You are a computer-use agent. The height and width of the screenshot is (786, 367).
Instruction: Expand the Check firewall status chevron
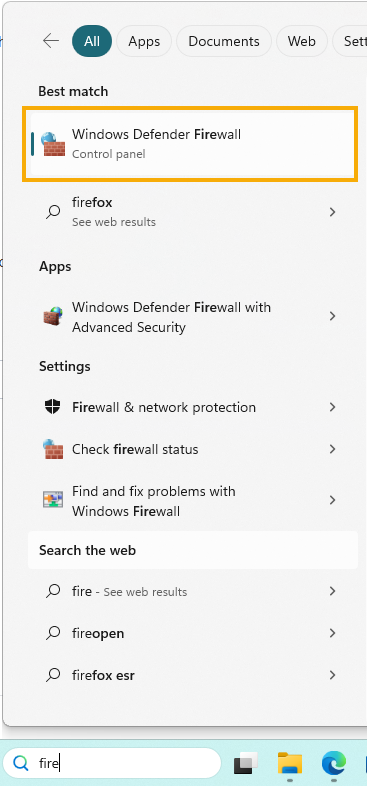(x=332, y=449)
